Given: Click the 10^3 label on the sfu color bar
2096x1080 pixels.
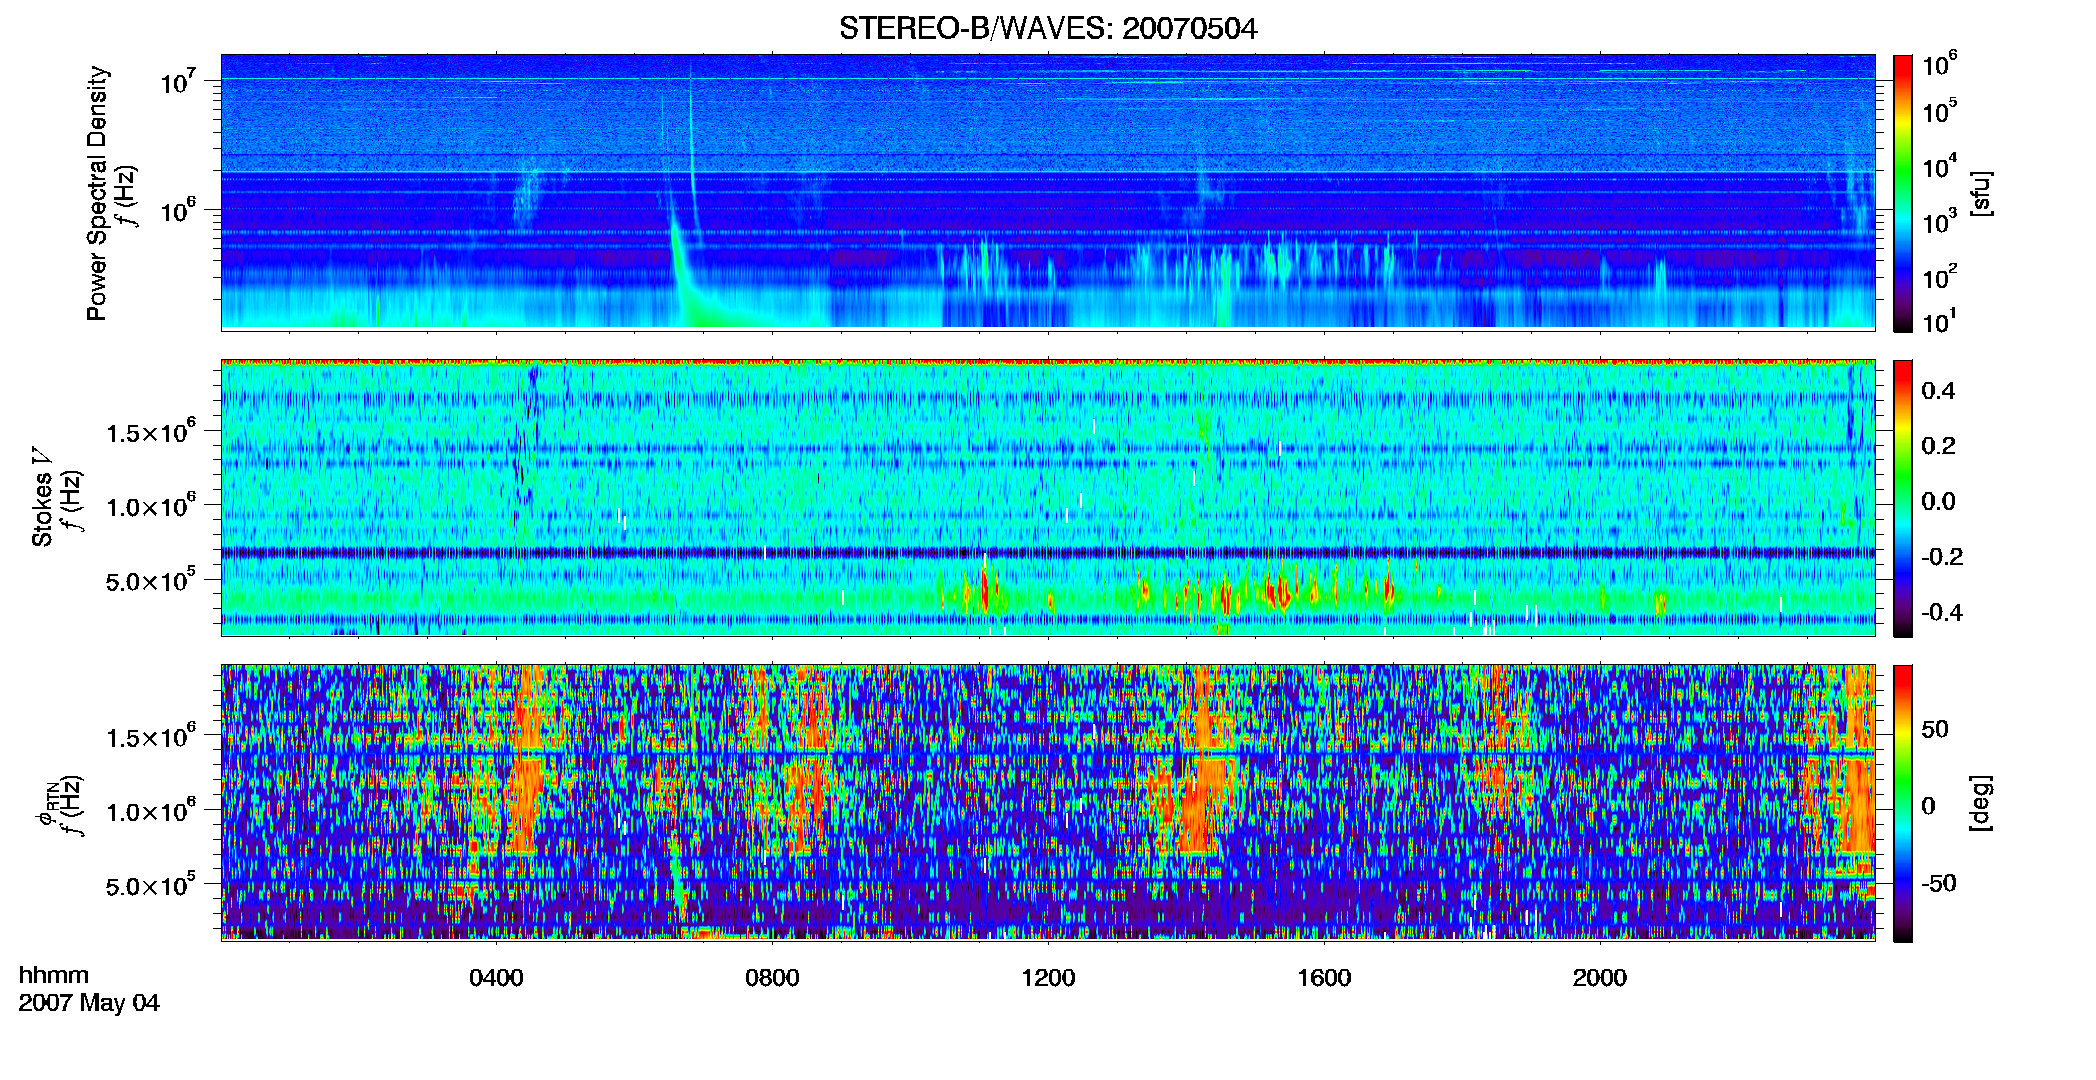Looking at the screenshot, I should pyautogui.click(x=1940, y=221).
